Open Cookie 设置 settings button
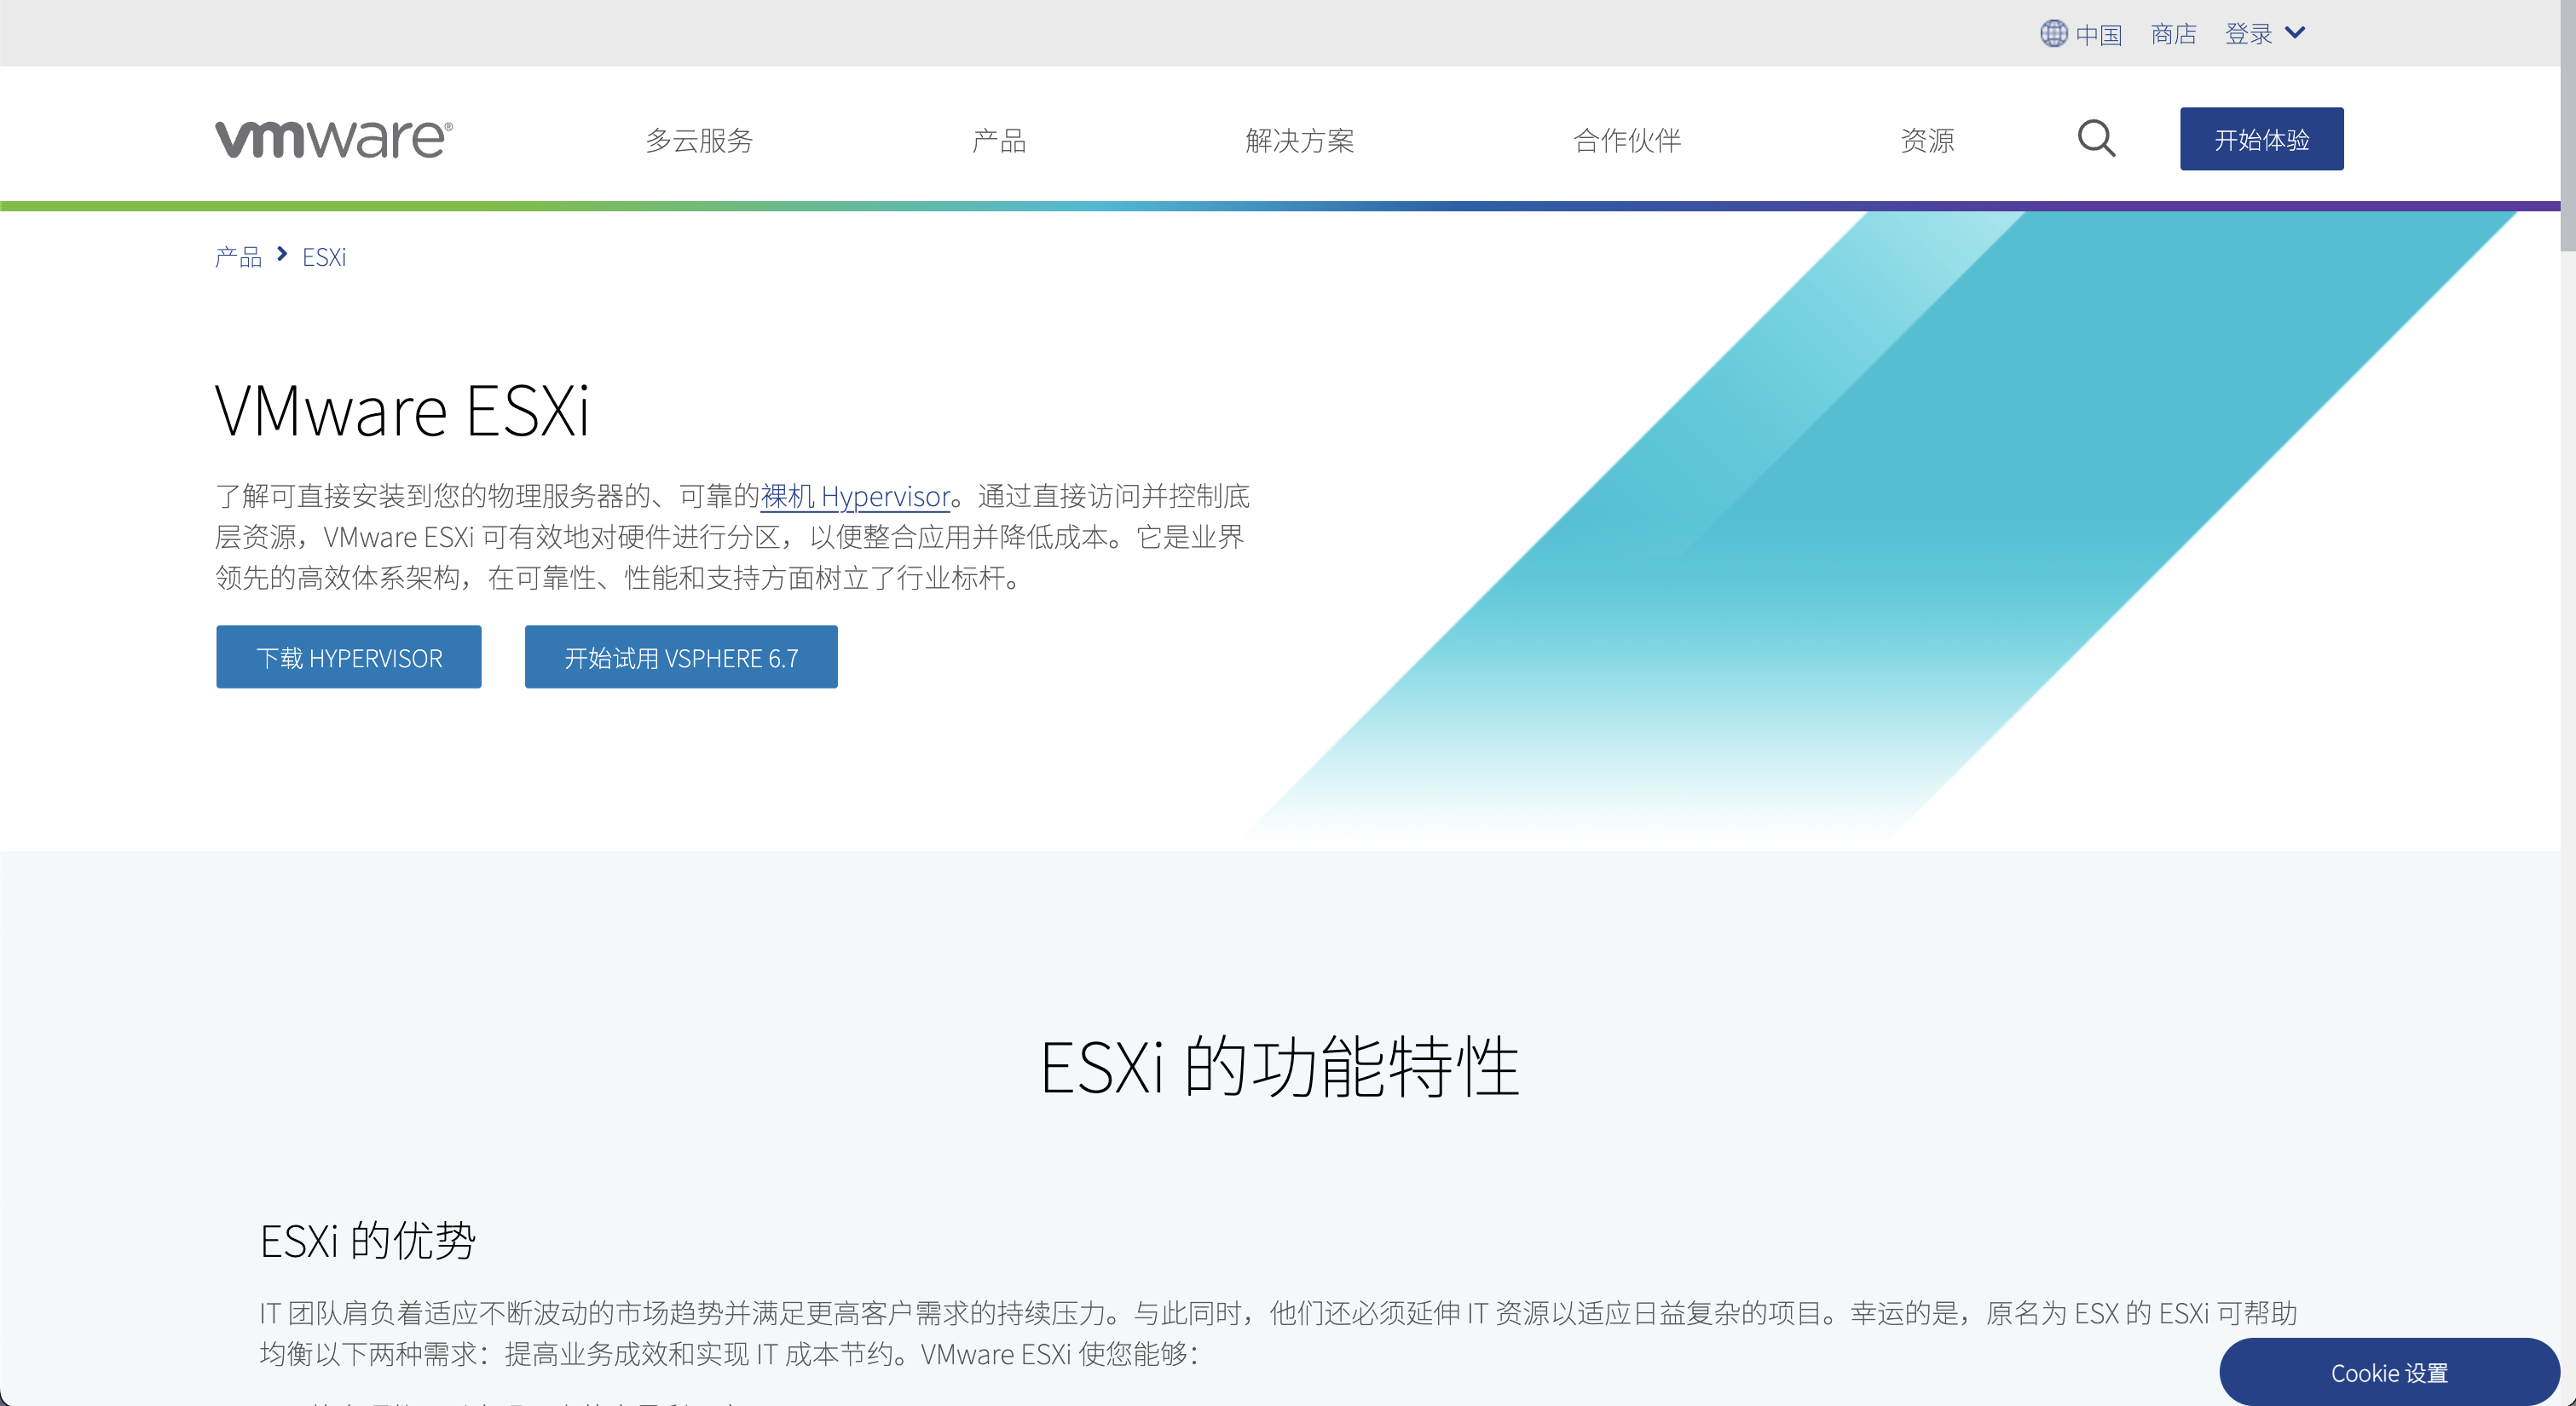Image resolution: width=2576 pixels, height=1406 pixels. pos(2388,1372)
